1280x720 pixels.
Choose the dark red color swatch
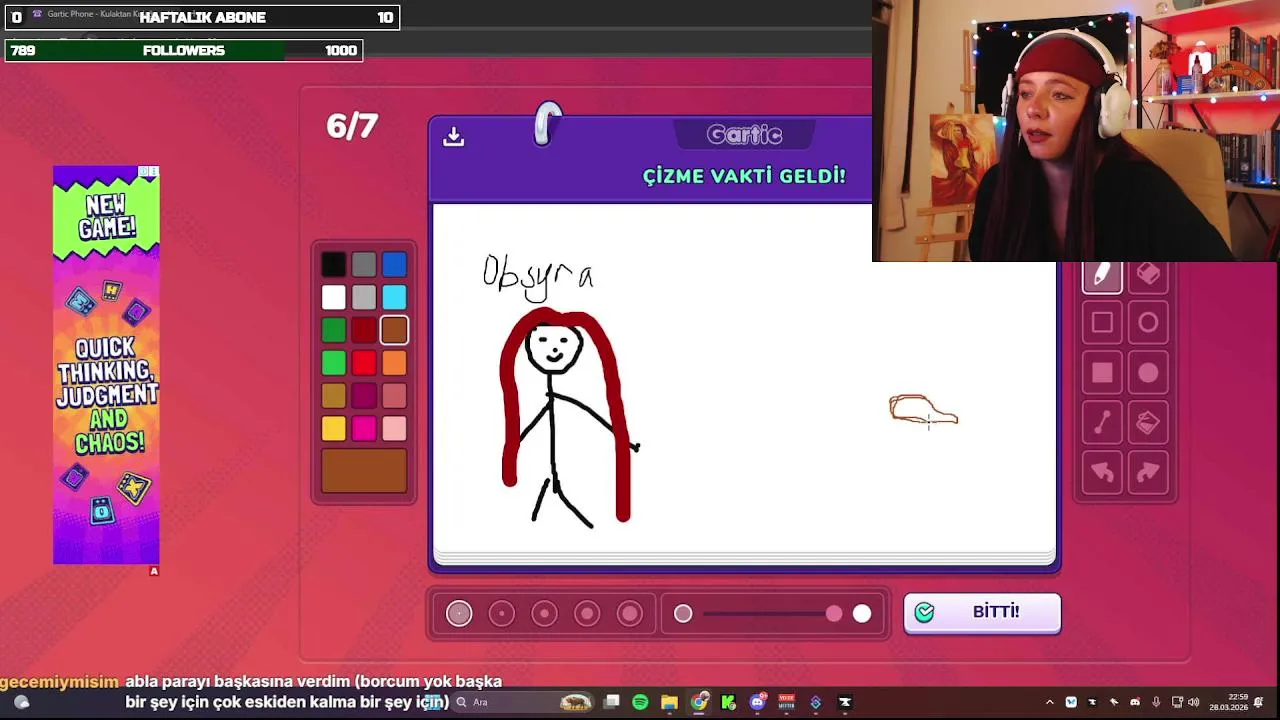(364, 330)
